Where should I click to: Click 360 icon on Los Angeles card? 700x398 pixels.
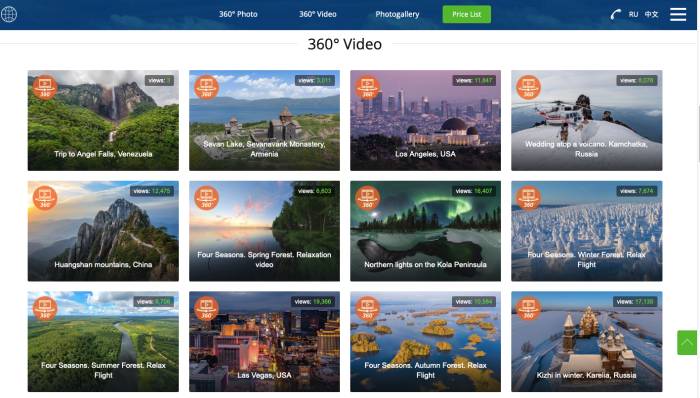367,87
